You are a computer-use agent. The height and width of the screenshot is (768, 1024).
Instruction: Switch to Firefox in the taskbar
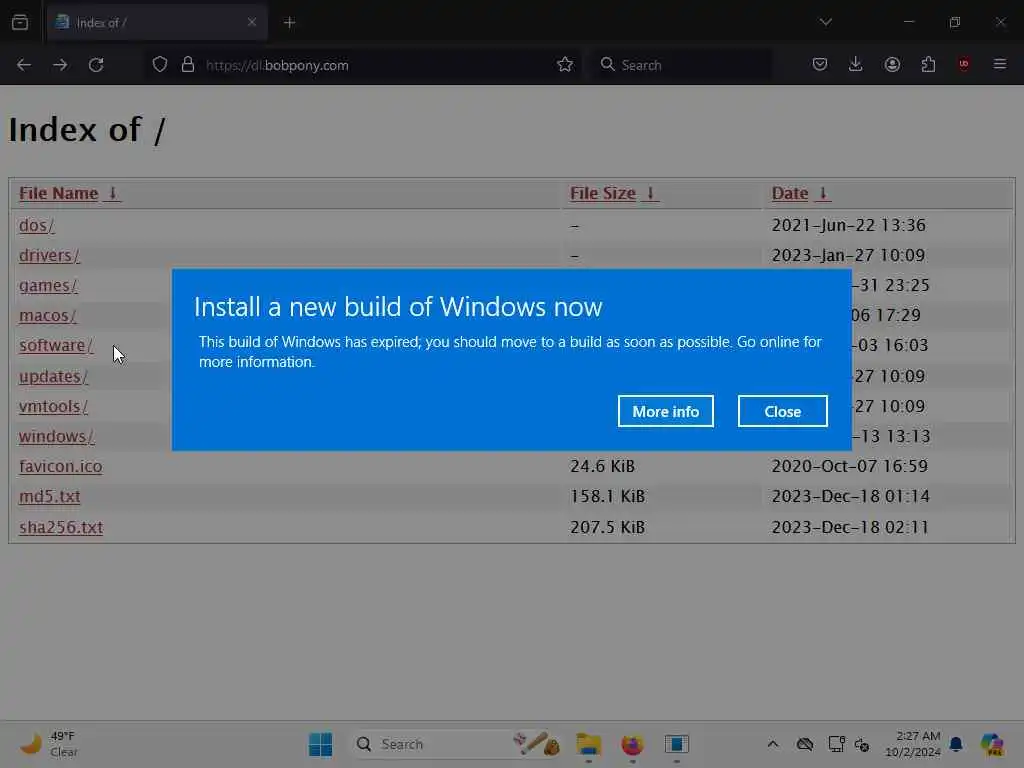(x=632, y=744)
